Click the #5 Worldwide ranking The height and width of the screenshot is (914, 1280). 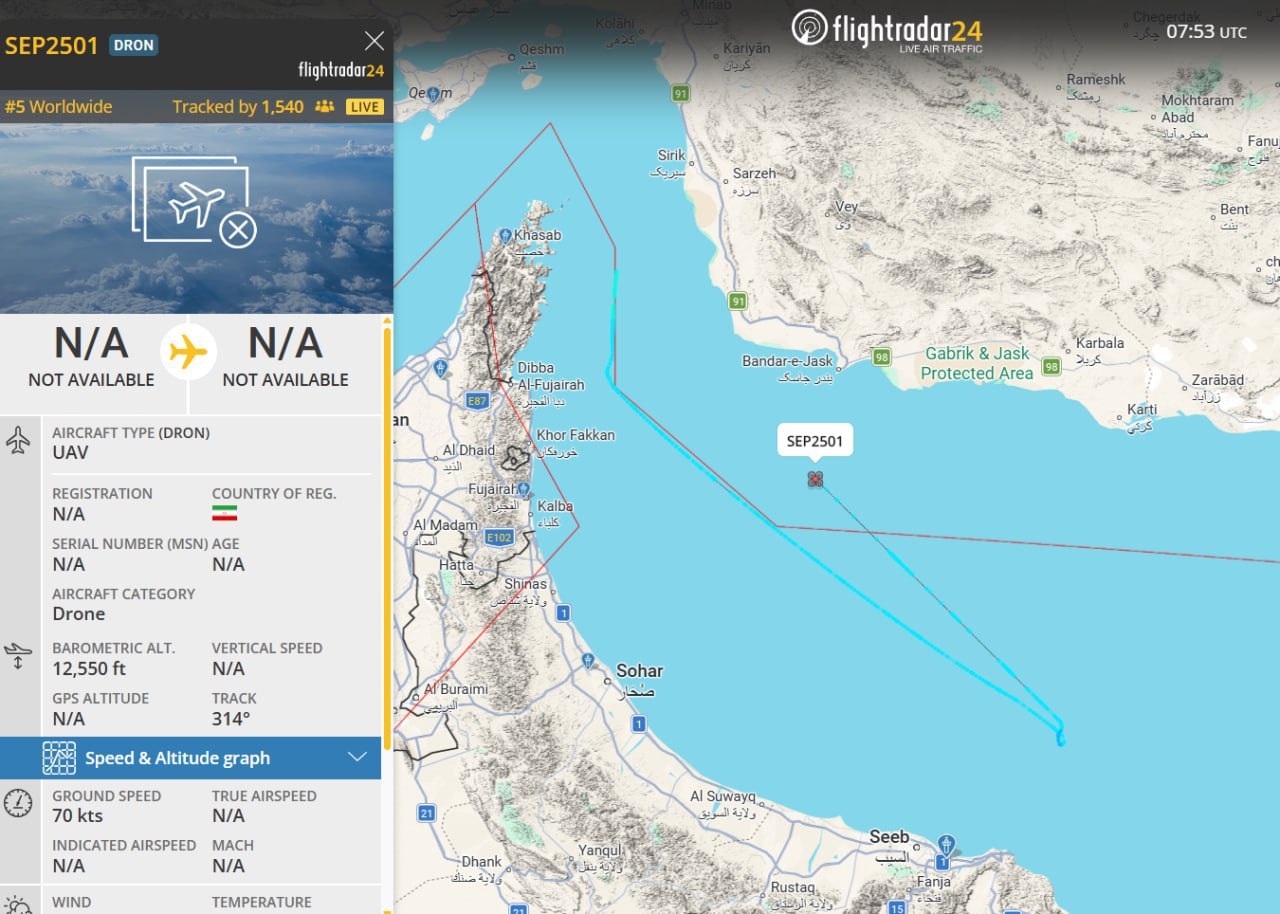(x=59, y=107)
